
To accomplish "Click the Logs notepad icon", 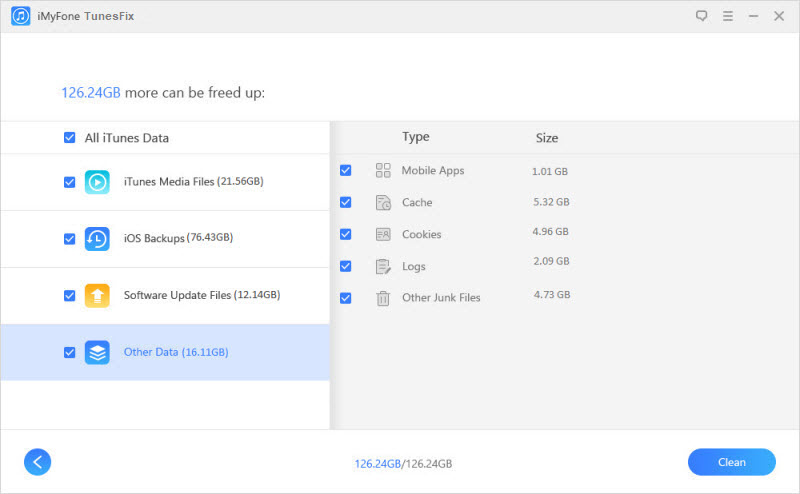I will click(x=383, y=266).
